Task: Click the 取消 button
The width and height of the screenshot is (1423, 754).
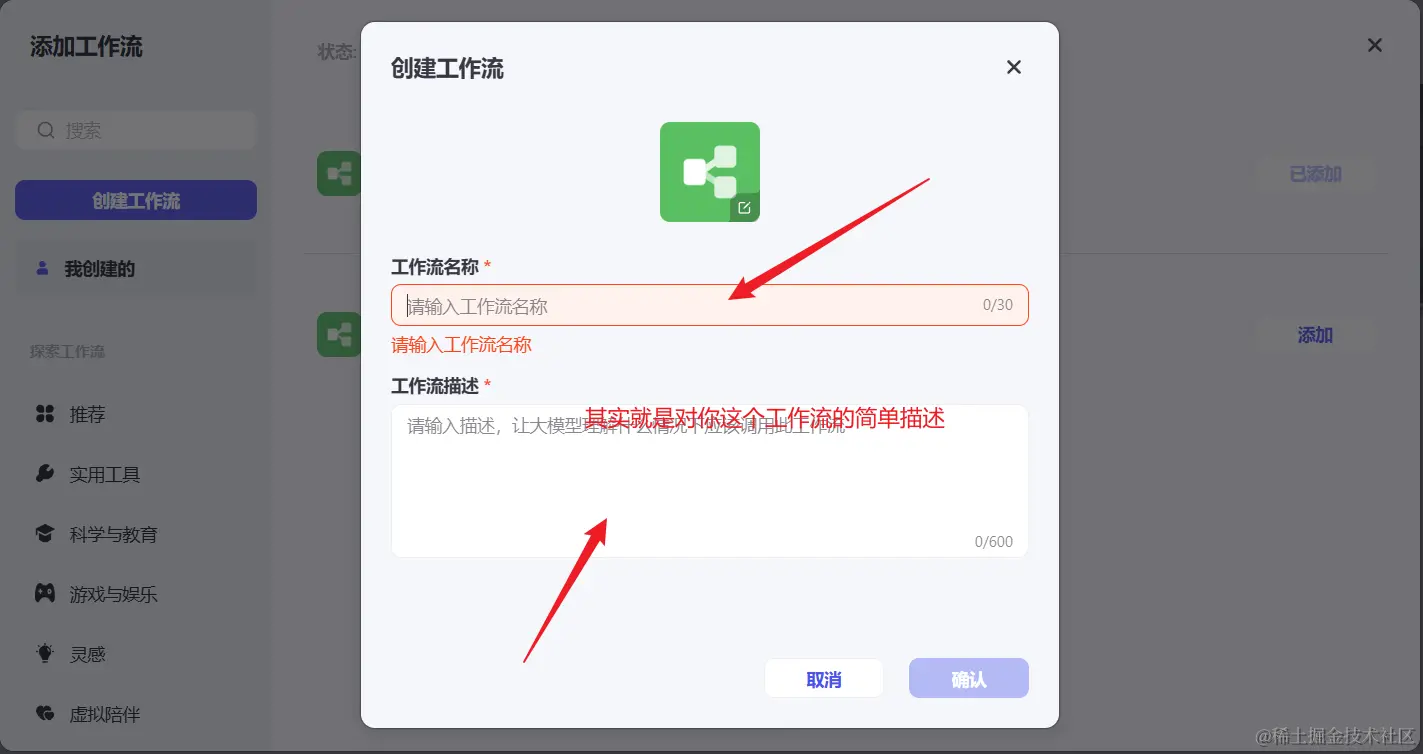Action: pos(824,678)
